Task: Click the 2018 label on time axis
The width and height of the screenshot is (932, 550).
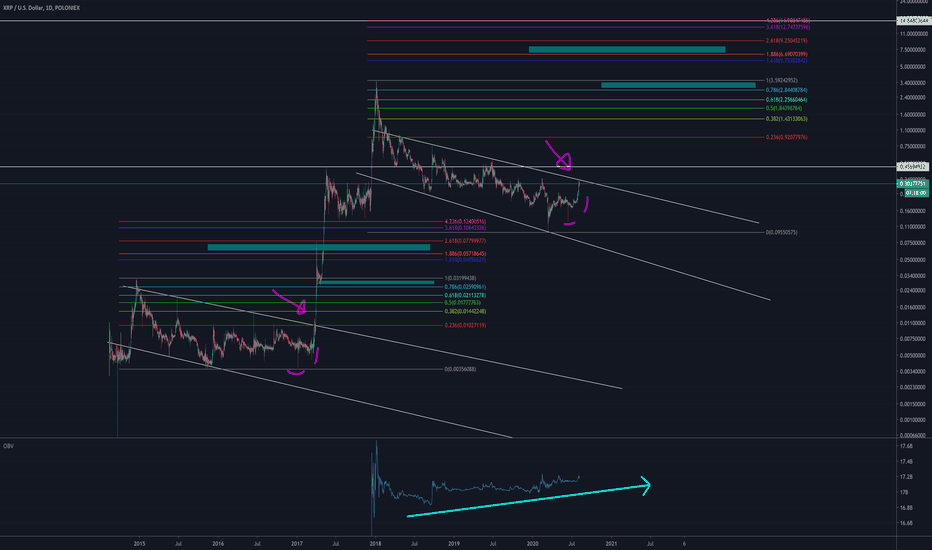Action: 375,543
